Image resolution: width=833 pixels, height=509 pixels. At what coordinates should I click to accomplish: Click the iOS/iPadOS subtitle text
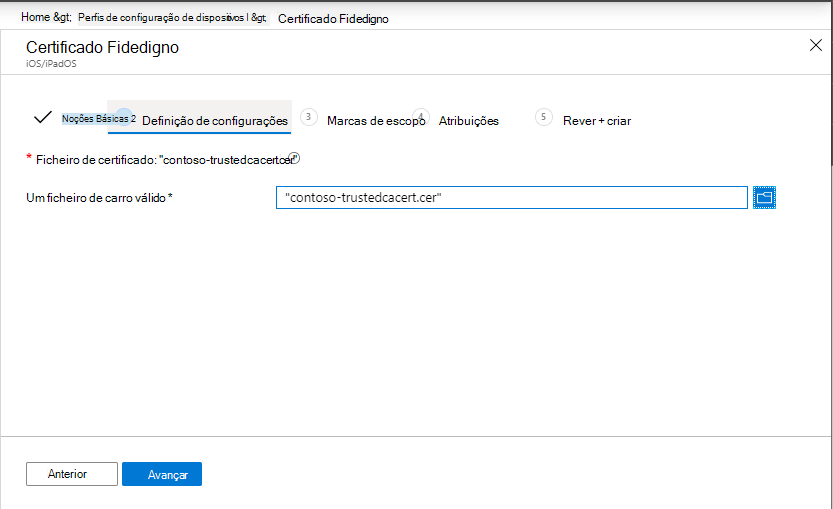pos(51,63)
